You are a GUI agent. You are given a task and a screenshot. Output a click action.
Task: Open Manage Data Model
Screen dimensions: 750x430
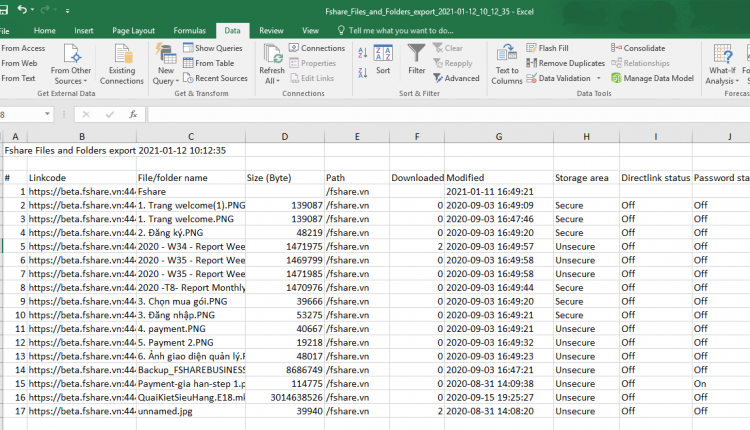(x=652, y=78)
